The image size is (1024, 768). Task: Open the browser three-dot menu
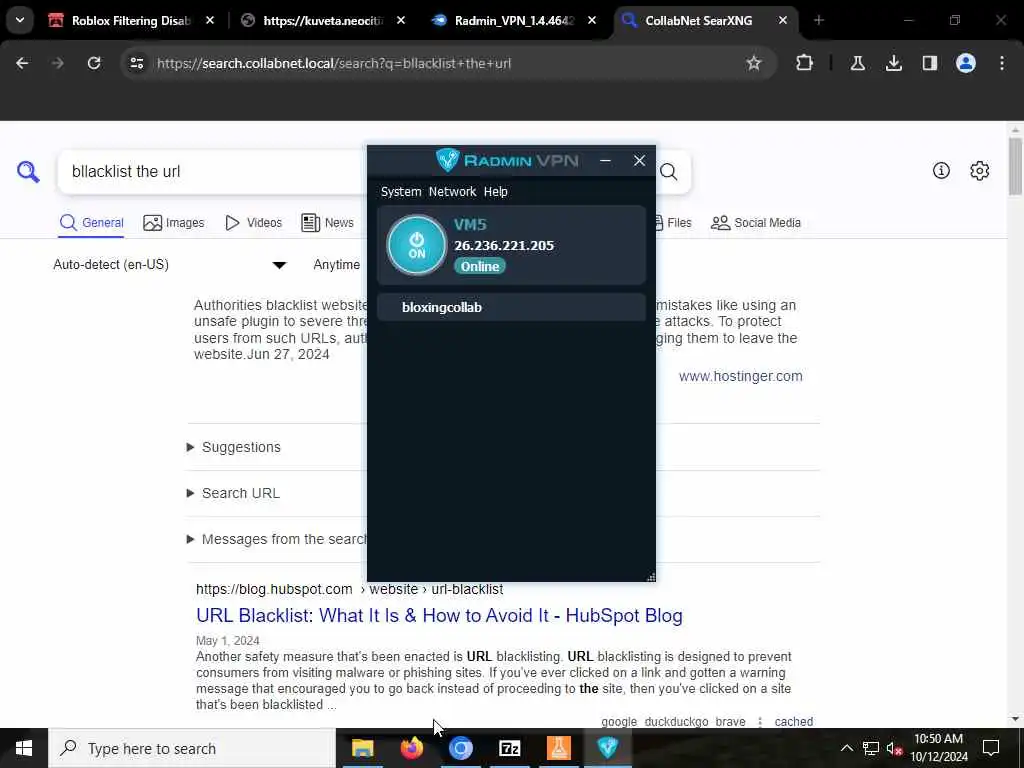pos(1002,63)
